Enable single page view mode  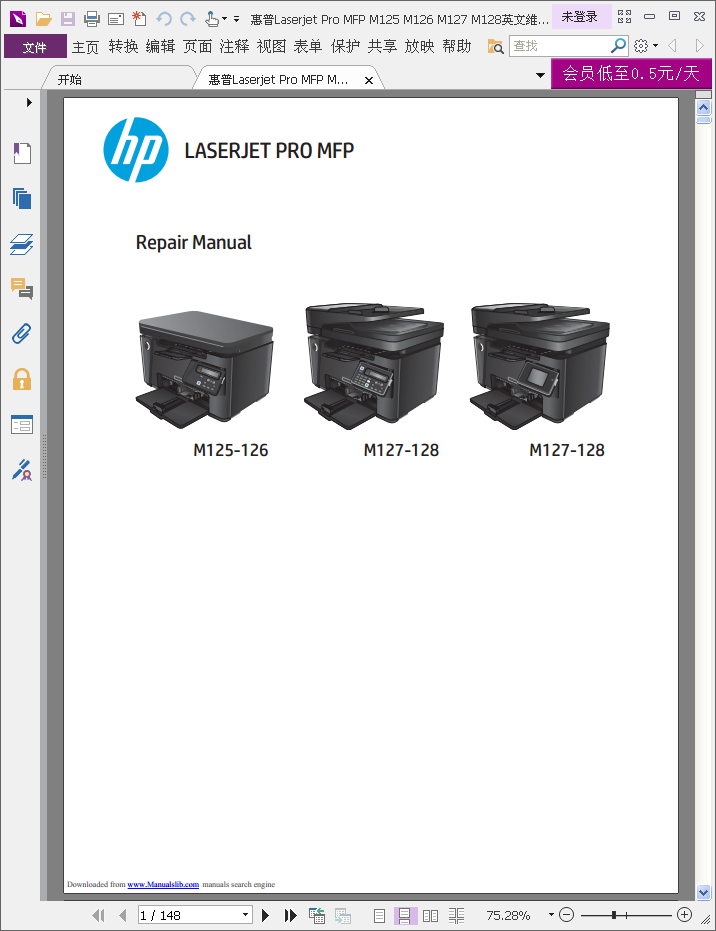tap(379, 916)
